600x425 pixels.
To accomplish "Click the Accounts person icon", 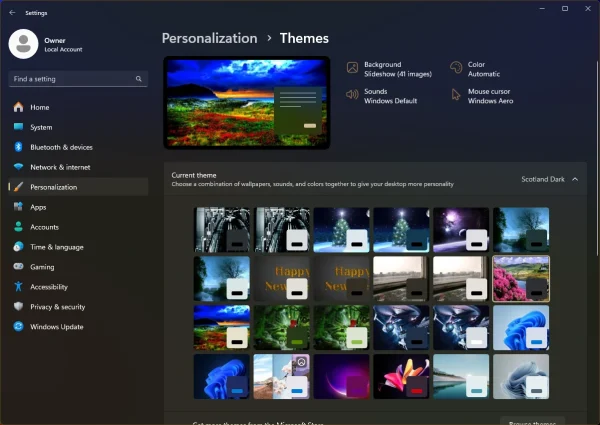I will [18, 227].
